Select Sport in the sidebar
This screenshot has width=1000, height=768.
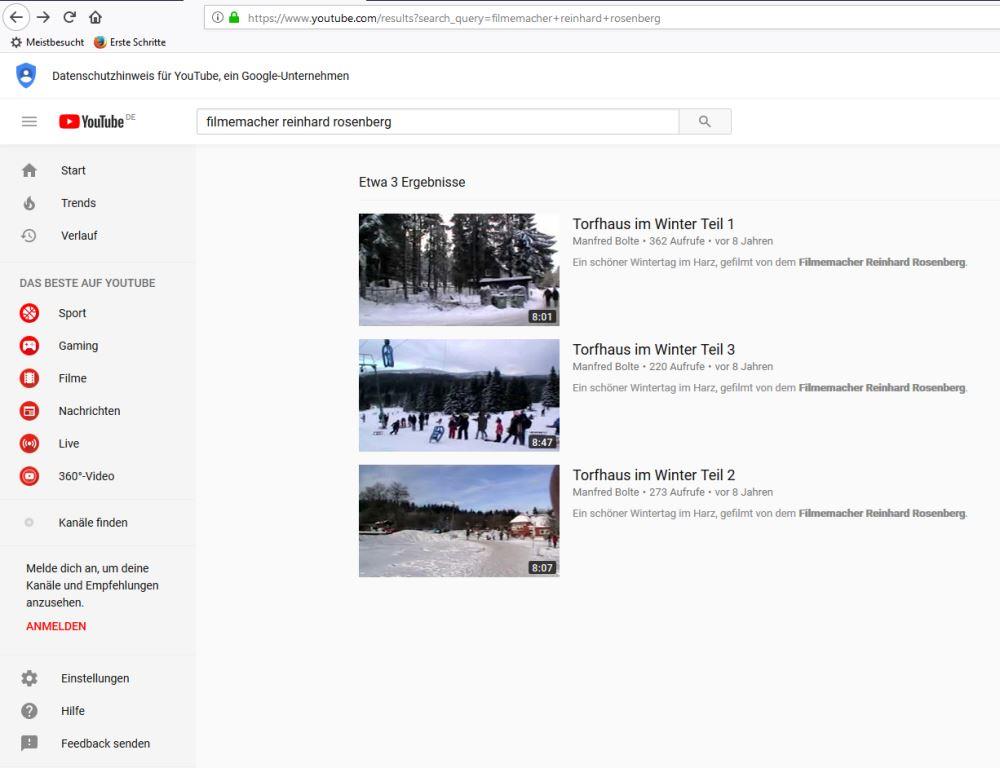72,313
